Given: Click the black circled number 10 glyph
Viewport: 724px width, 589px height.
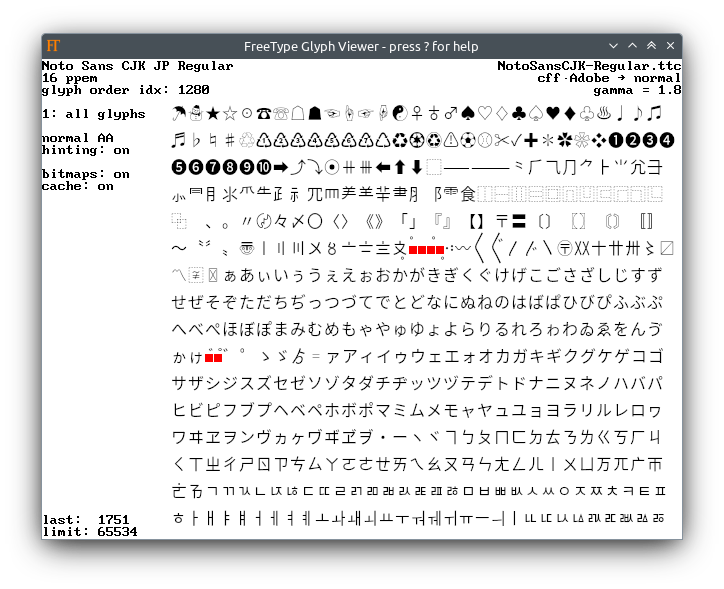Looking at the screenshot, I should (x=264, y=167).
